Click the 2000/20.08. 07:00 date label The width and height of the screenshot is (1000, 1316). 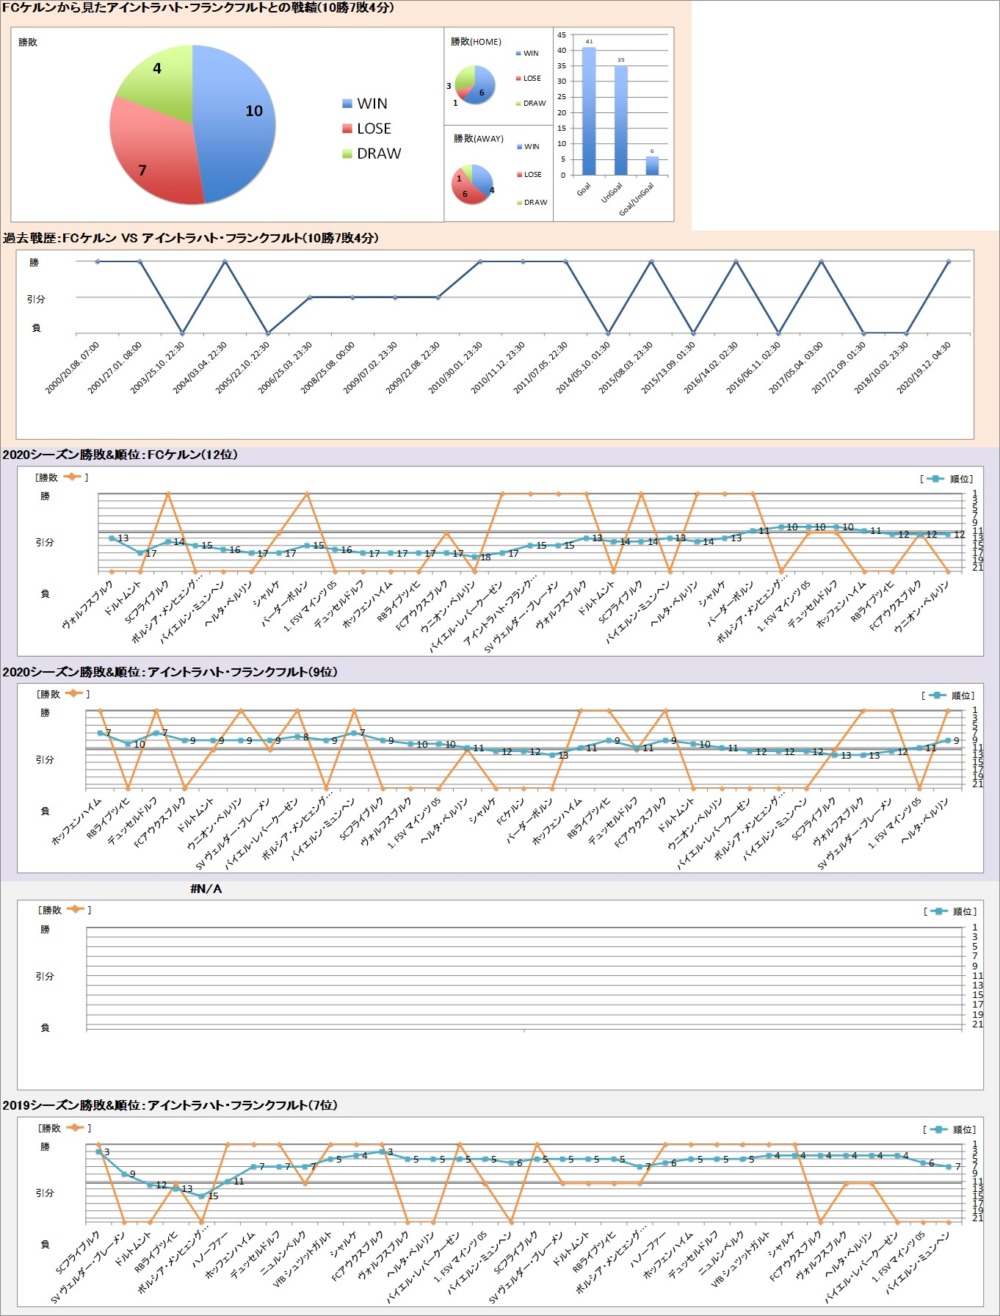tap(71, 368)
